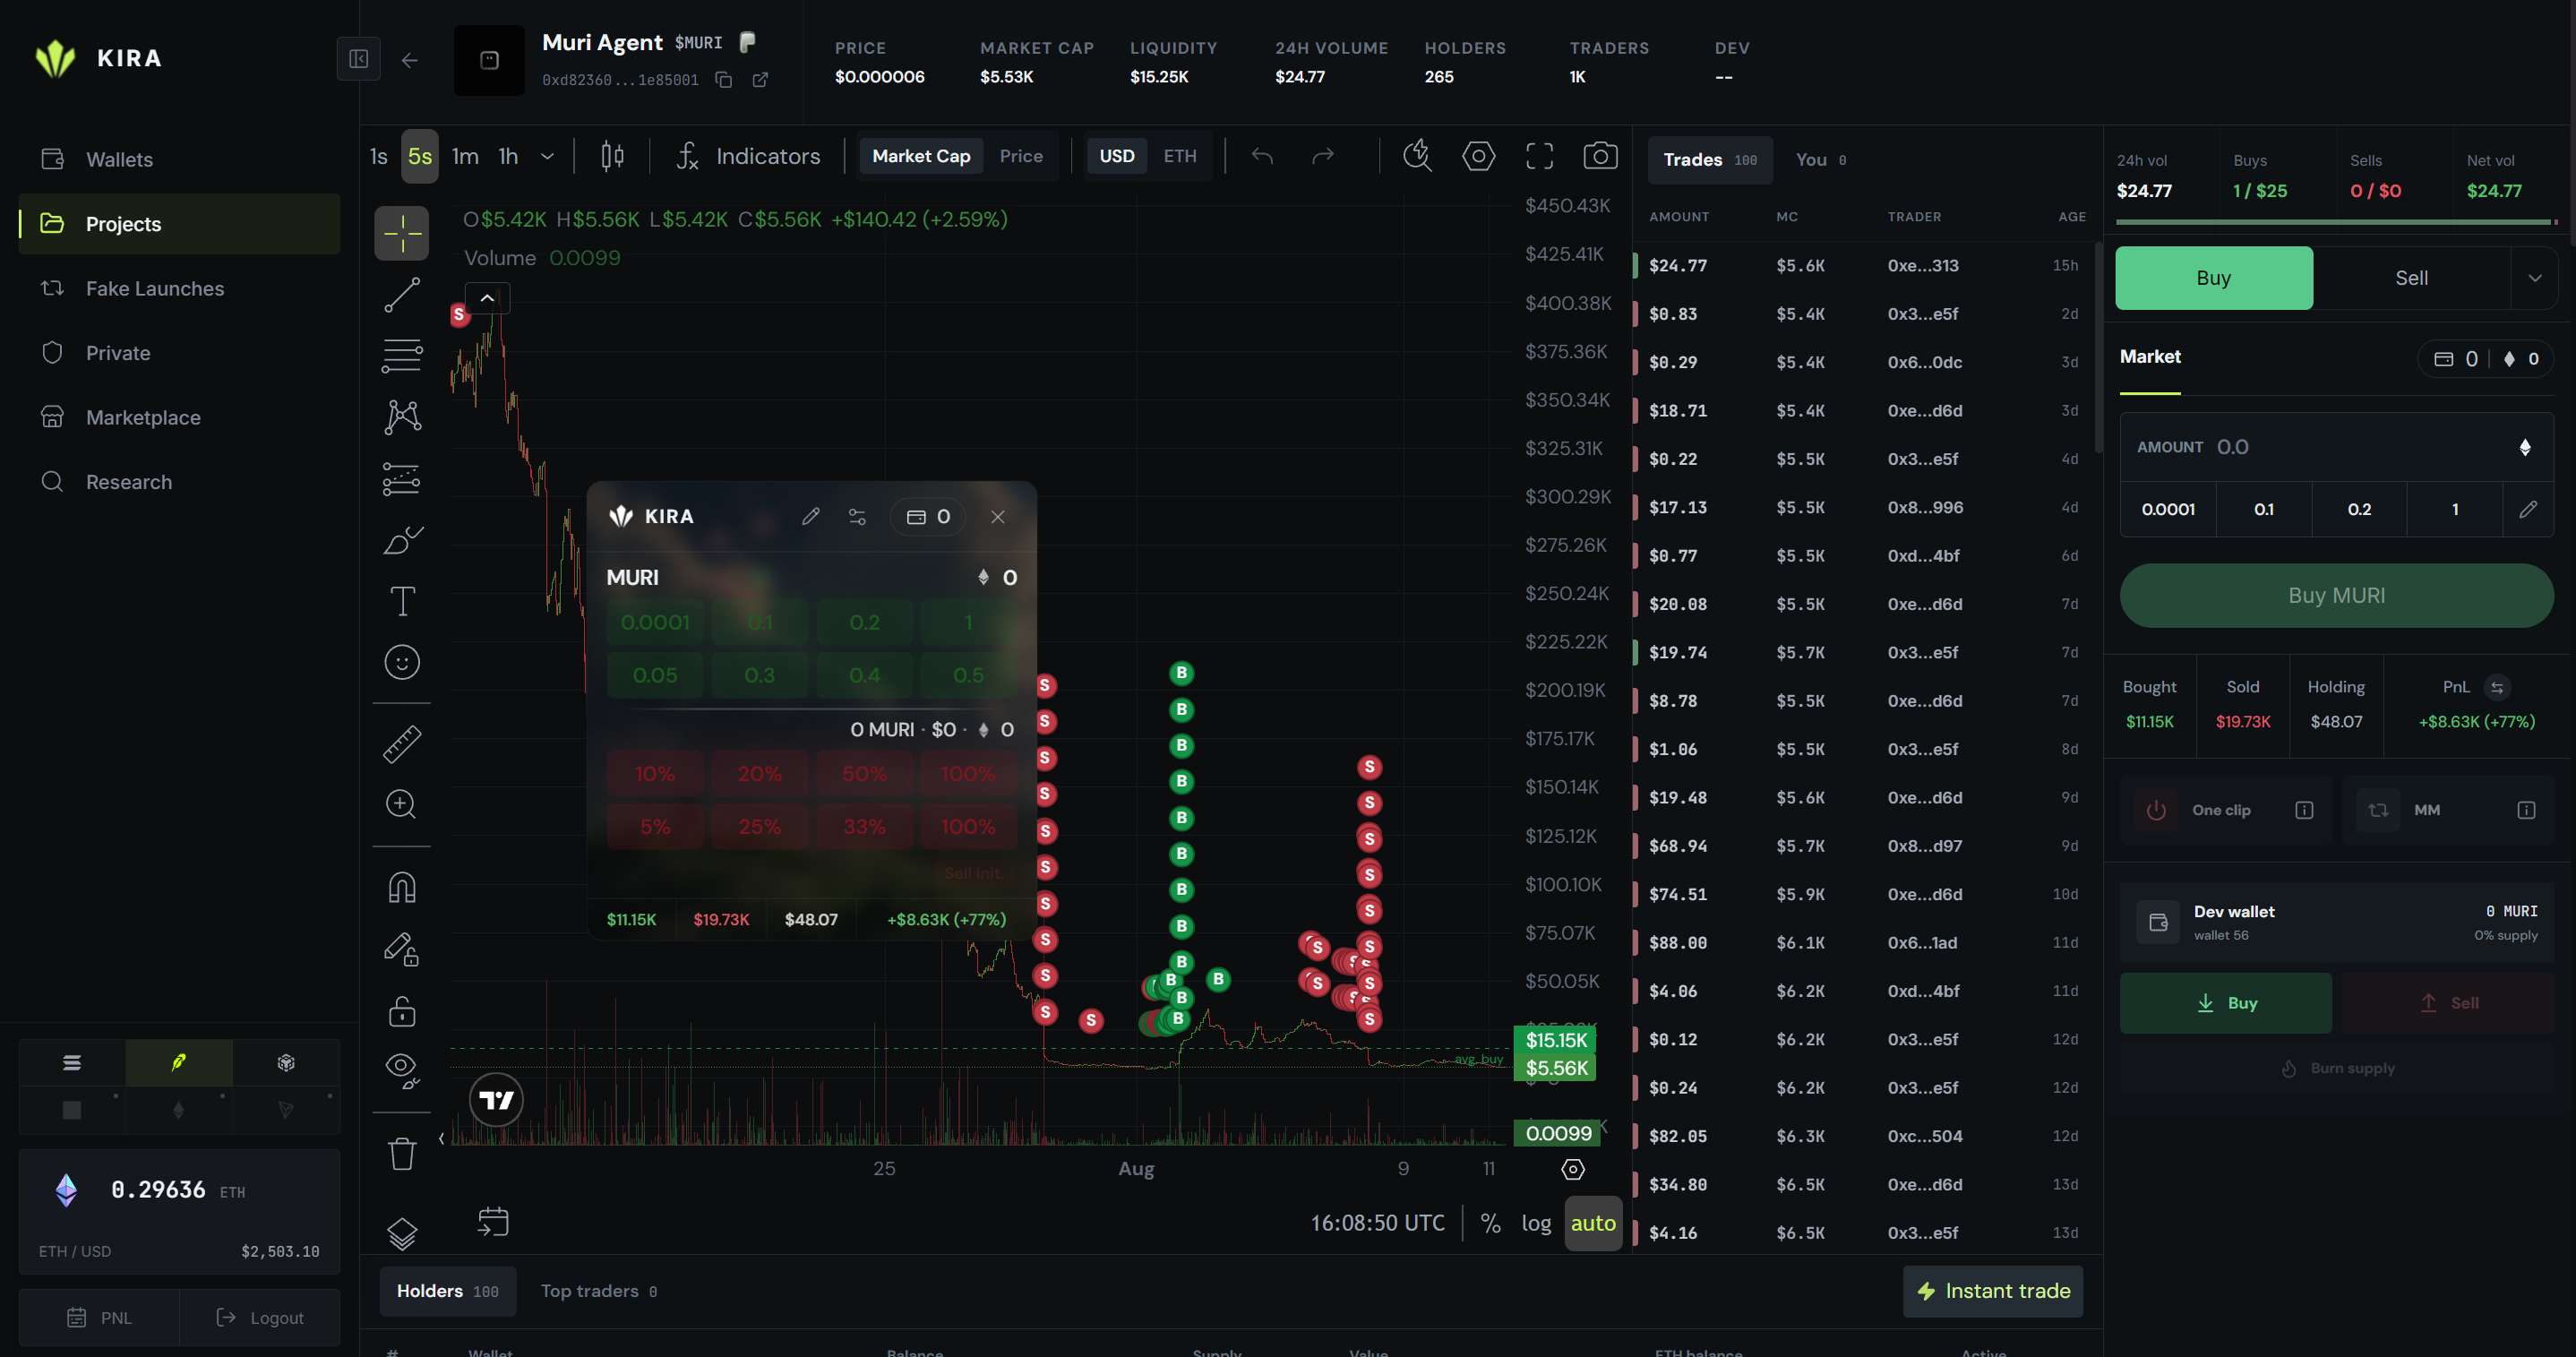Switch chart denomination to ETH
2576x1357 pixels.
[1180, 156]
